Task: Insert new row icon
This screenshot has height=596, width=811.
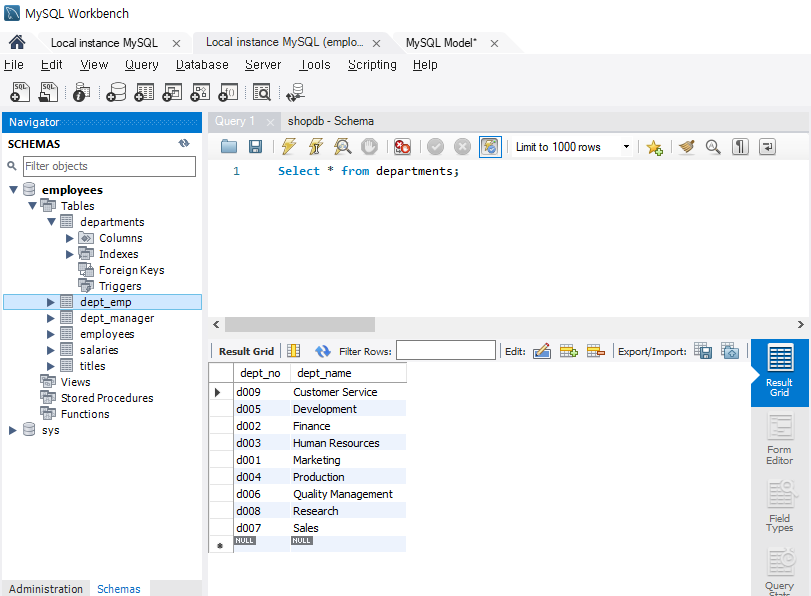Action: [568, 351]
